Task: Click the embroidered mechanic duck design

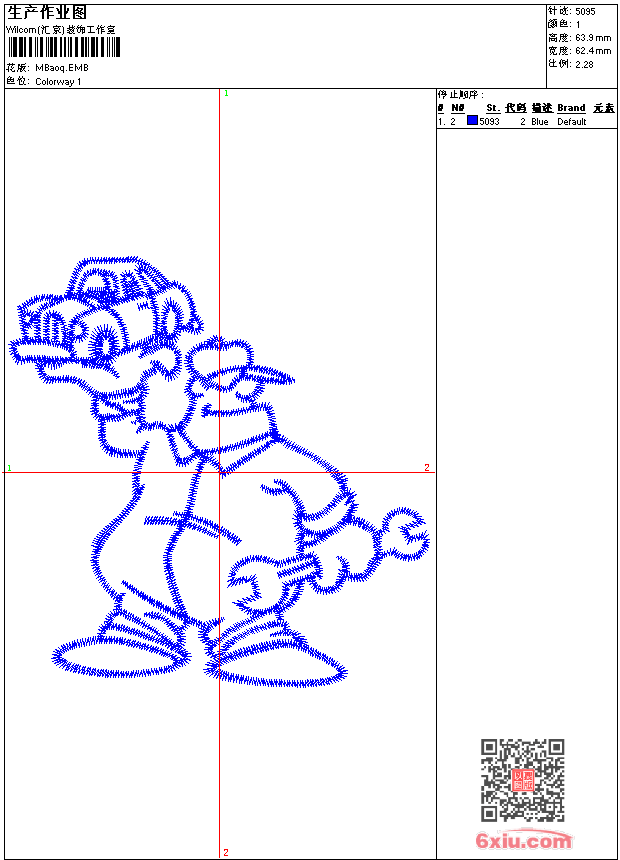Action: coord(218,472)
